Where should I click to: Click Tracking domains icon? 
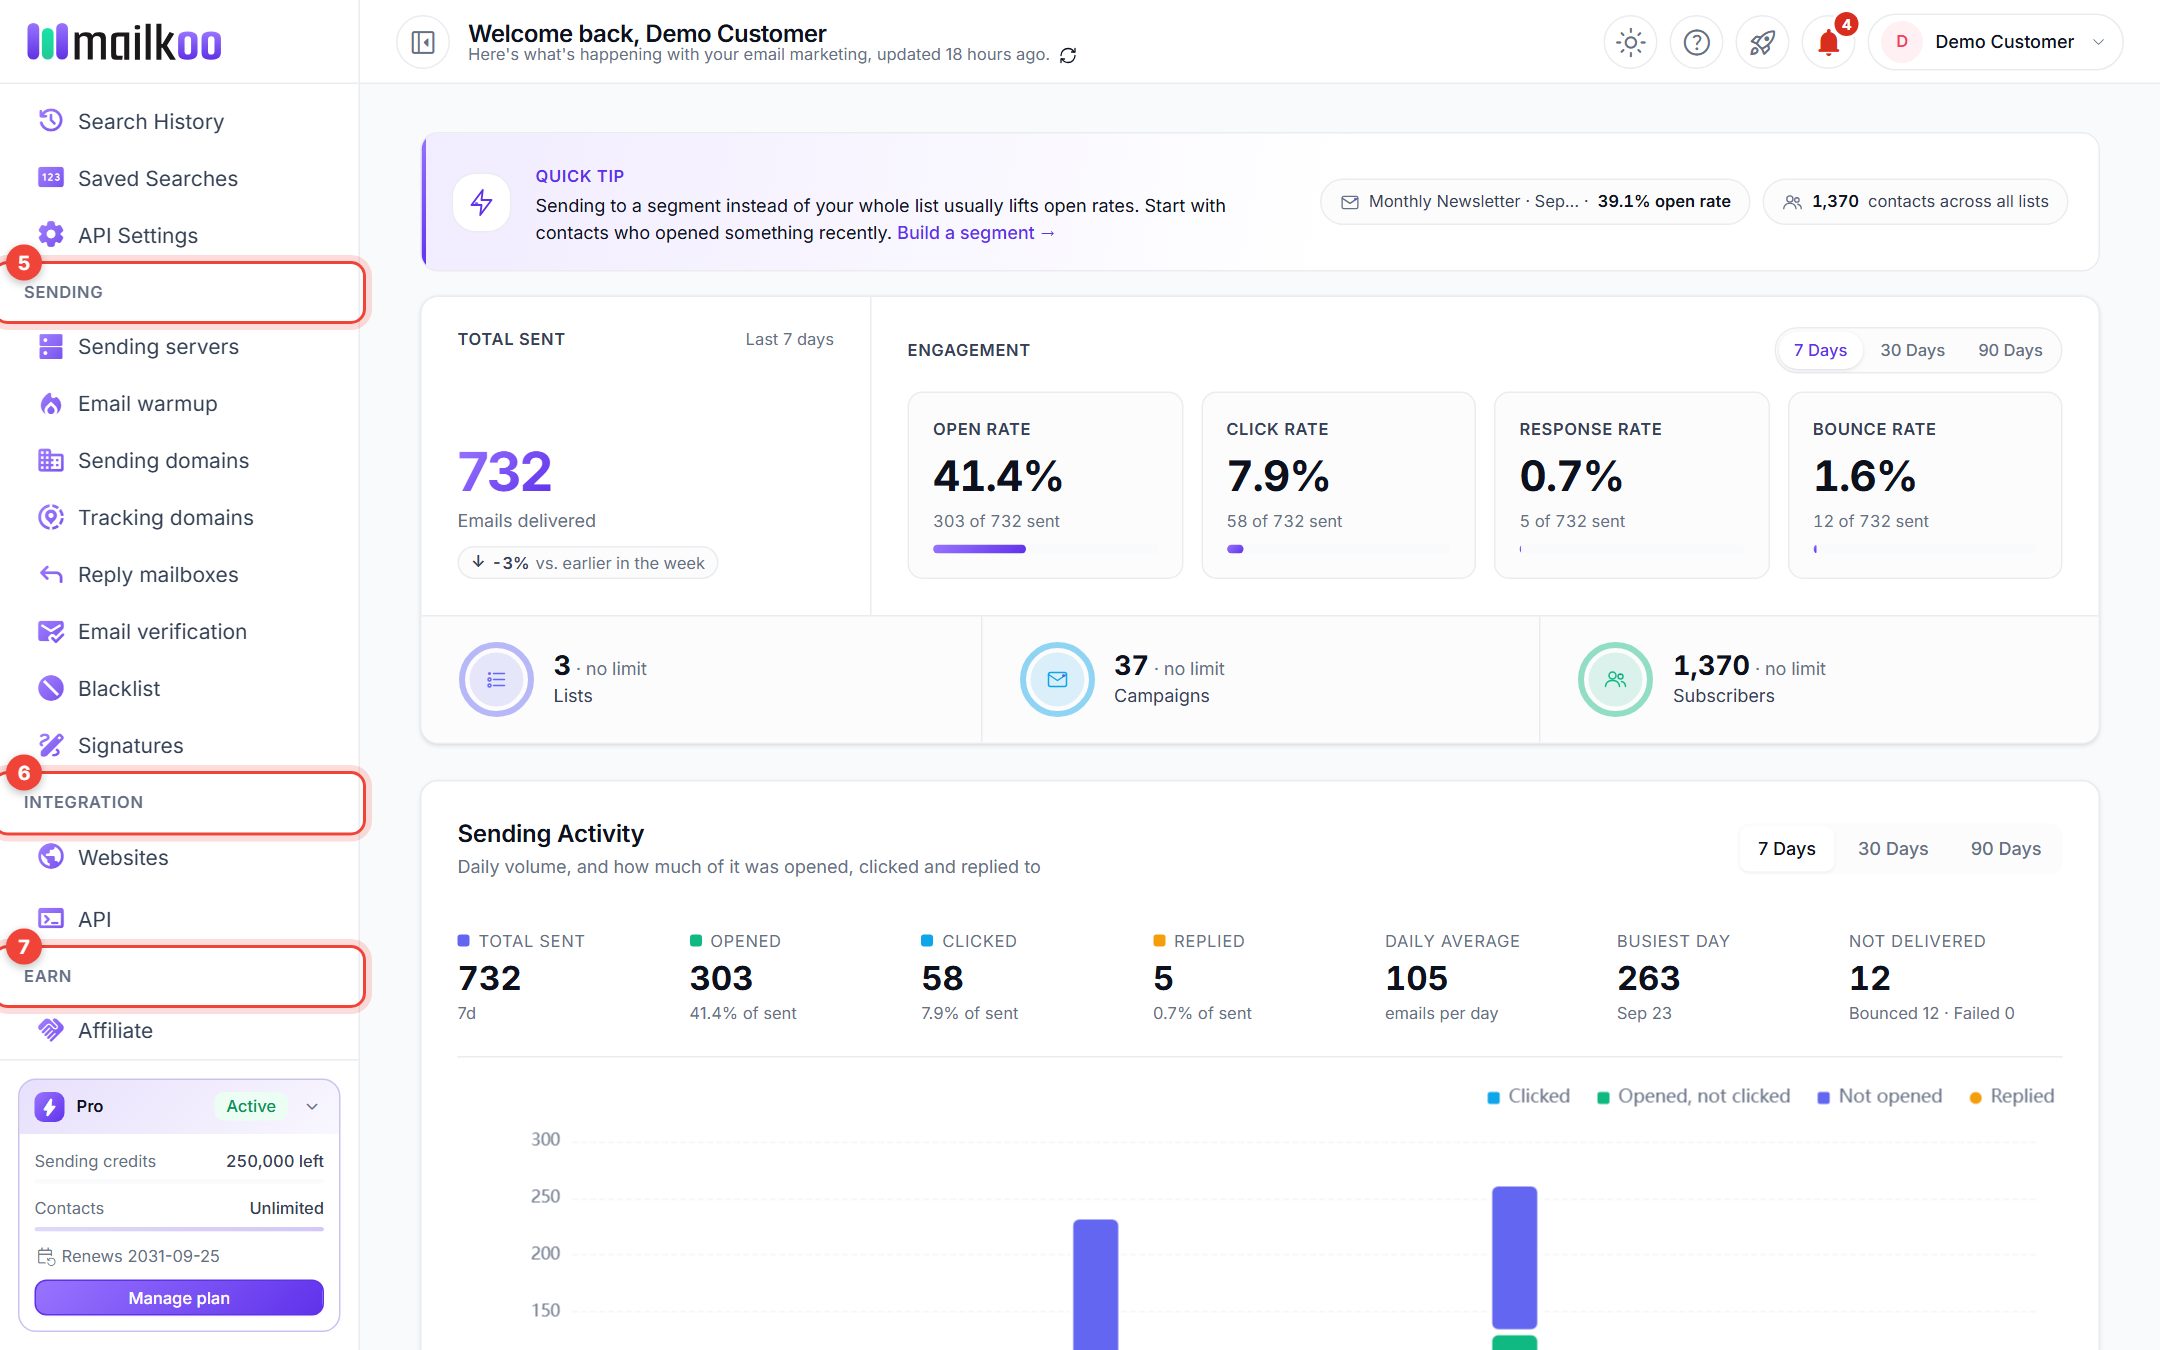pos(51,517)
